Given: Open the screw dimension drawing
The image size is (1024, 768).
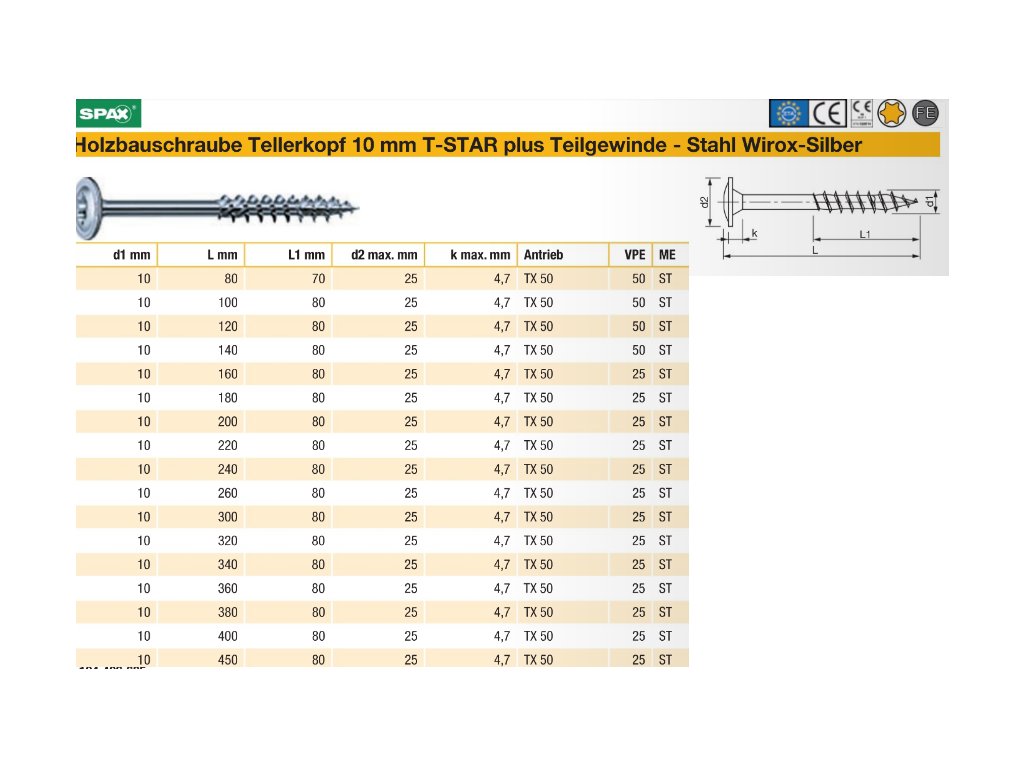Looking at the screenshot, I should click(x=820, y=217).
